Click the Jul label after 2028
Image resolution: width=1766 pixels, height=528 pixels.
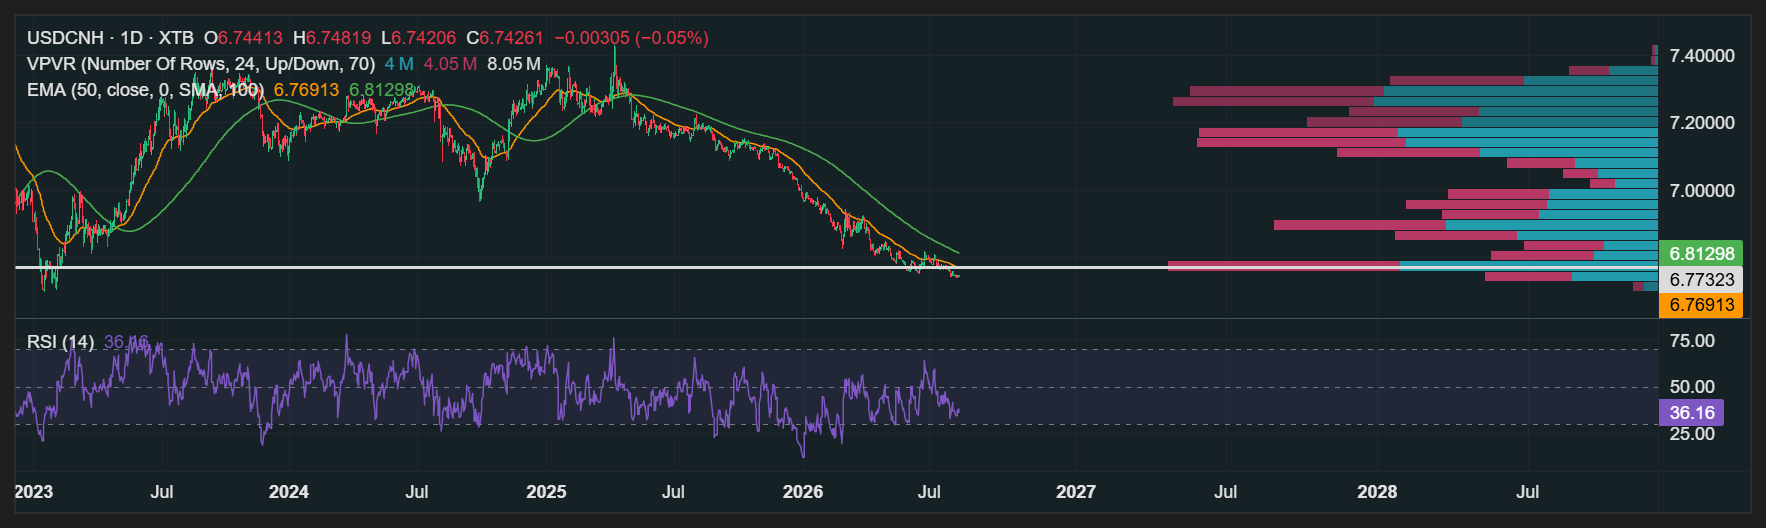(x=1527, y=492)
